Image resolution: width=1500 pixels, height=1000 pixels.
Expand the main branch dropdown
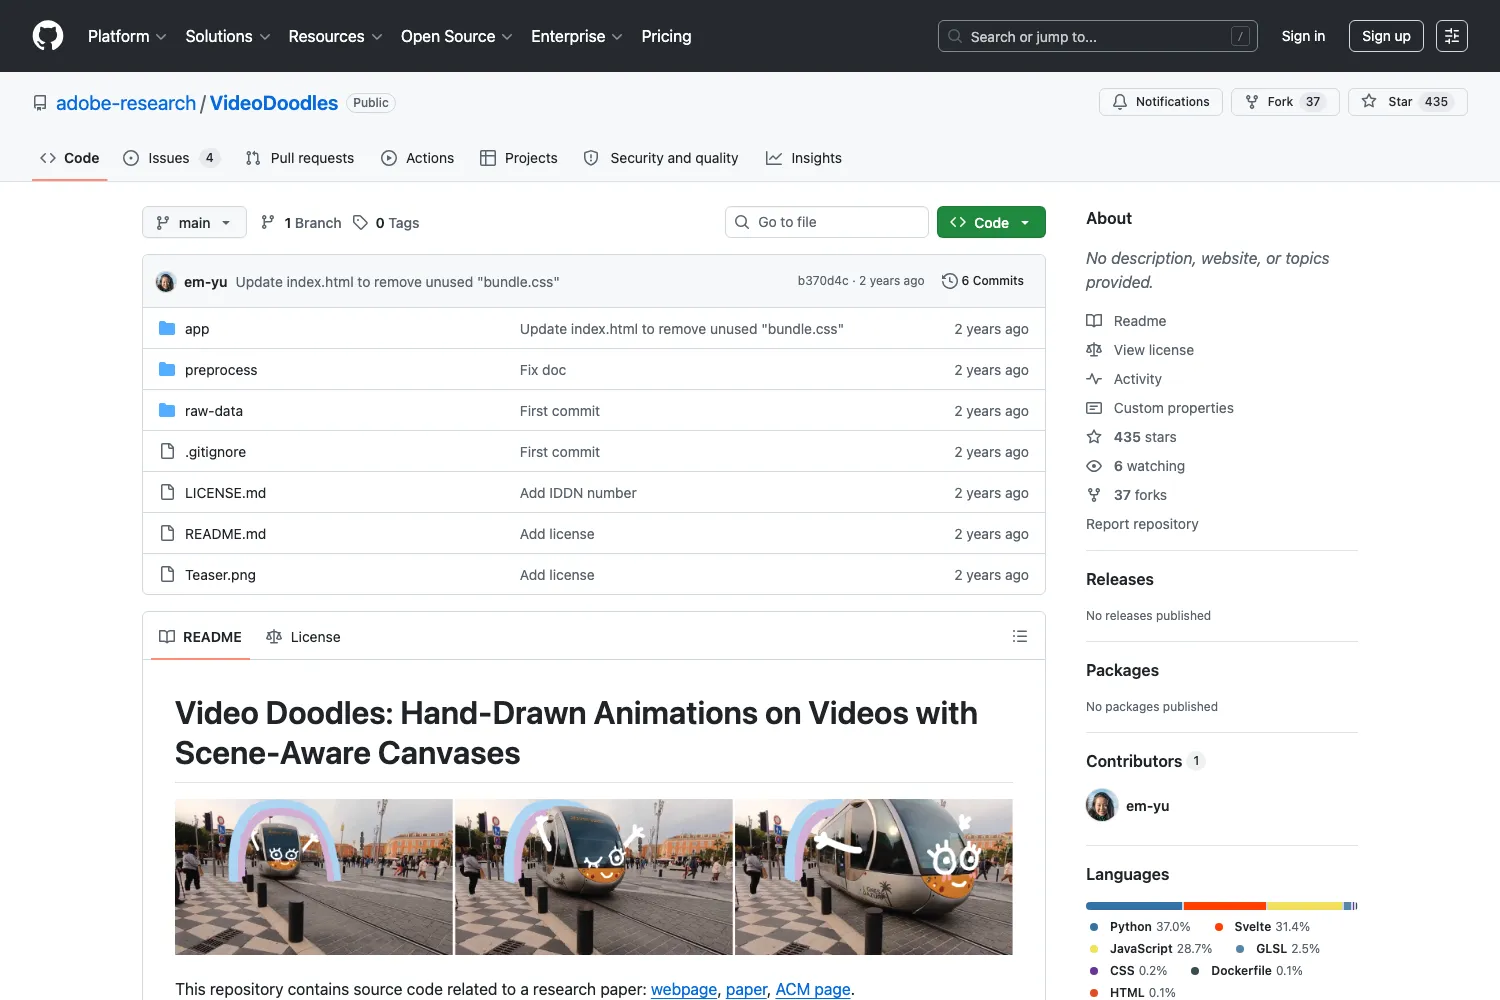pyautogui.click(x=194, y=222)
